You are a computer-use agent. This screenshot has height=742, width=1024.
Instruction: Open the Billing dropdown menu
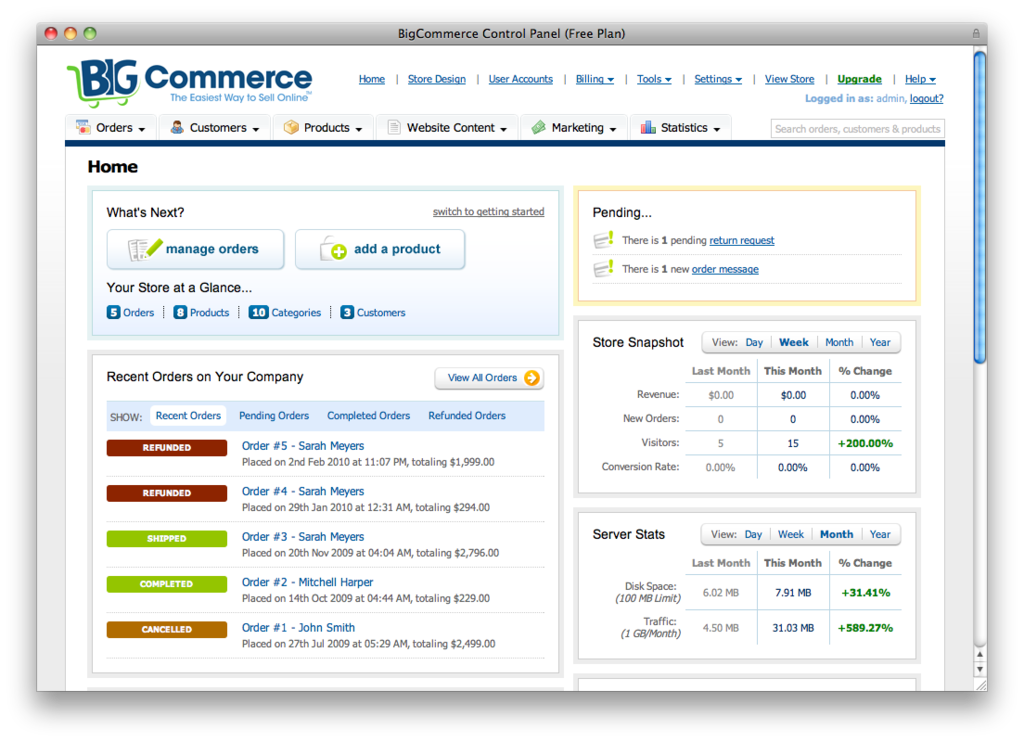click(x=594, y=79)
